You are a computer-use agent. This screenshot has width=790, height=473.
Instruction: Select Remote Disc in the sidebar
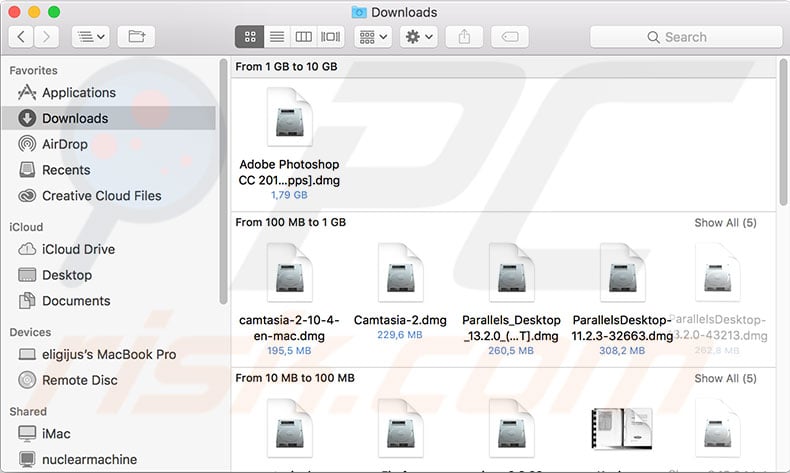pyautogui.click(x=109, y=380)
